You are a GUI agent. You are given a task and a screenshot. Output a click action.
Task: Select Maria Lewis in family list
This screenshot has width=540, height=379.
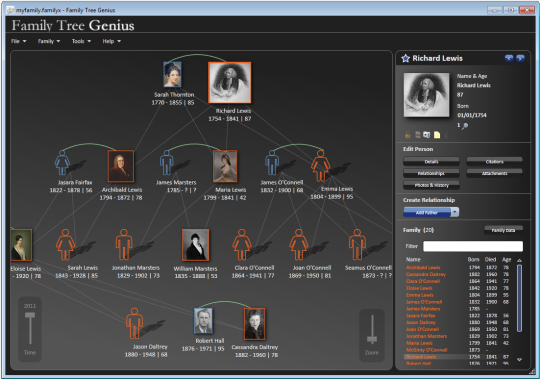[458, 343]
